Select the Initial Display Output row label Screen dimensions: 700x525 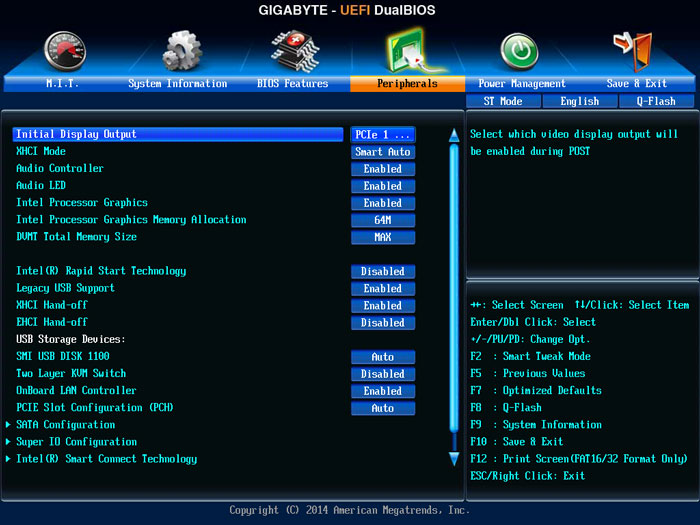(178, 134)
